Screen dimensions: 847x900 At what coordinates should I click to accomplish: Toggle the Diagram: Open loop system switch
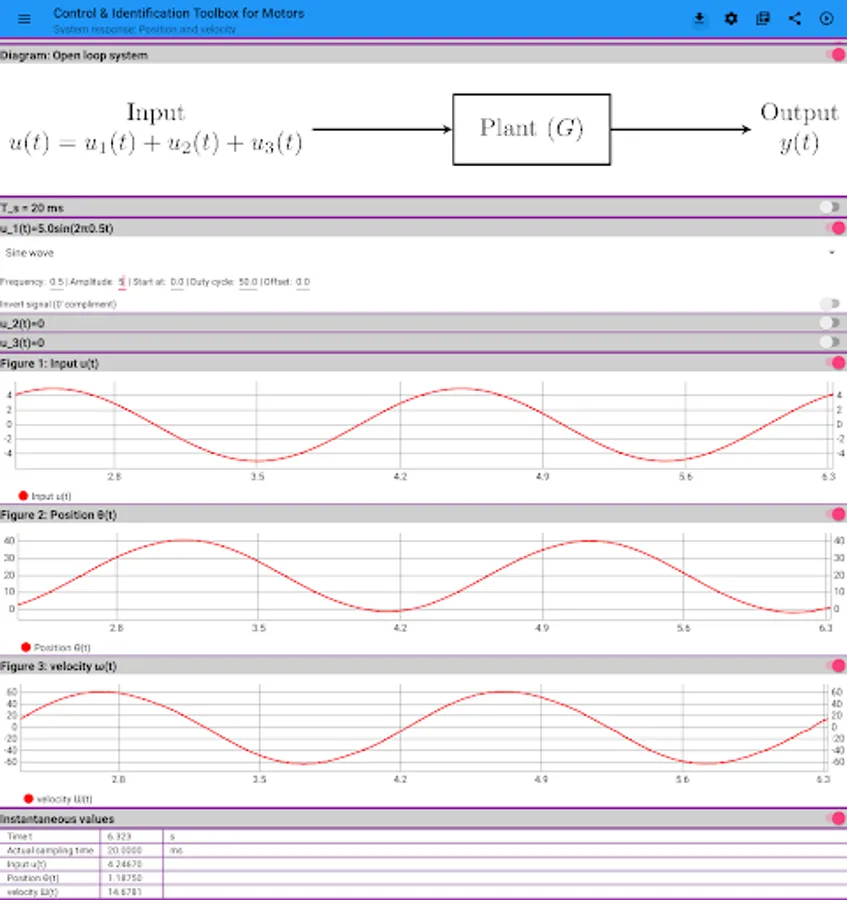pos(834,55)
